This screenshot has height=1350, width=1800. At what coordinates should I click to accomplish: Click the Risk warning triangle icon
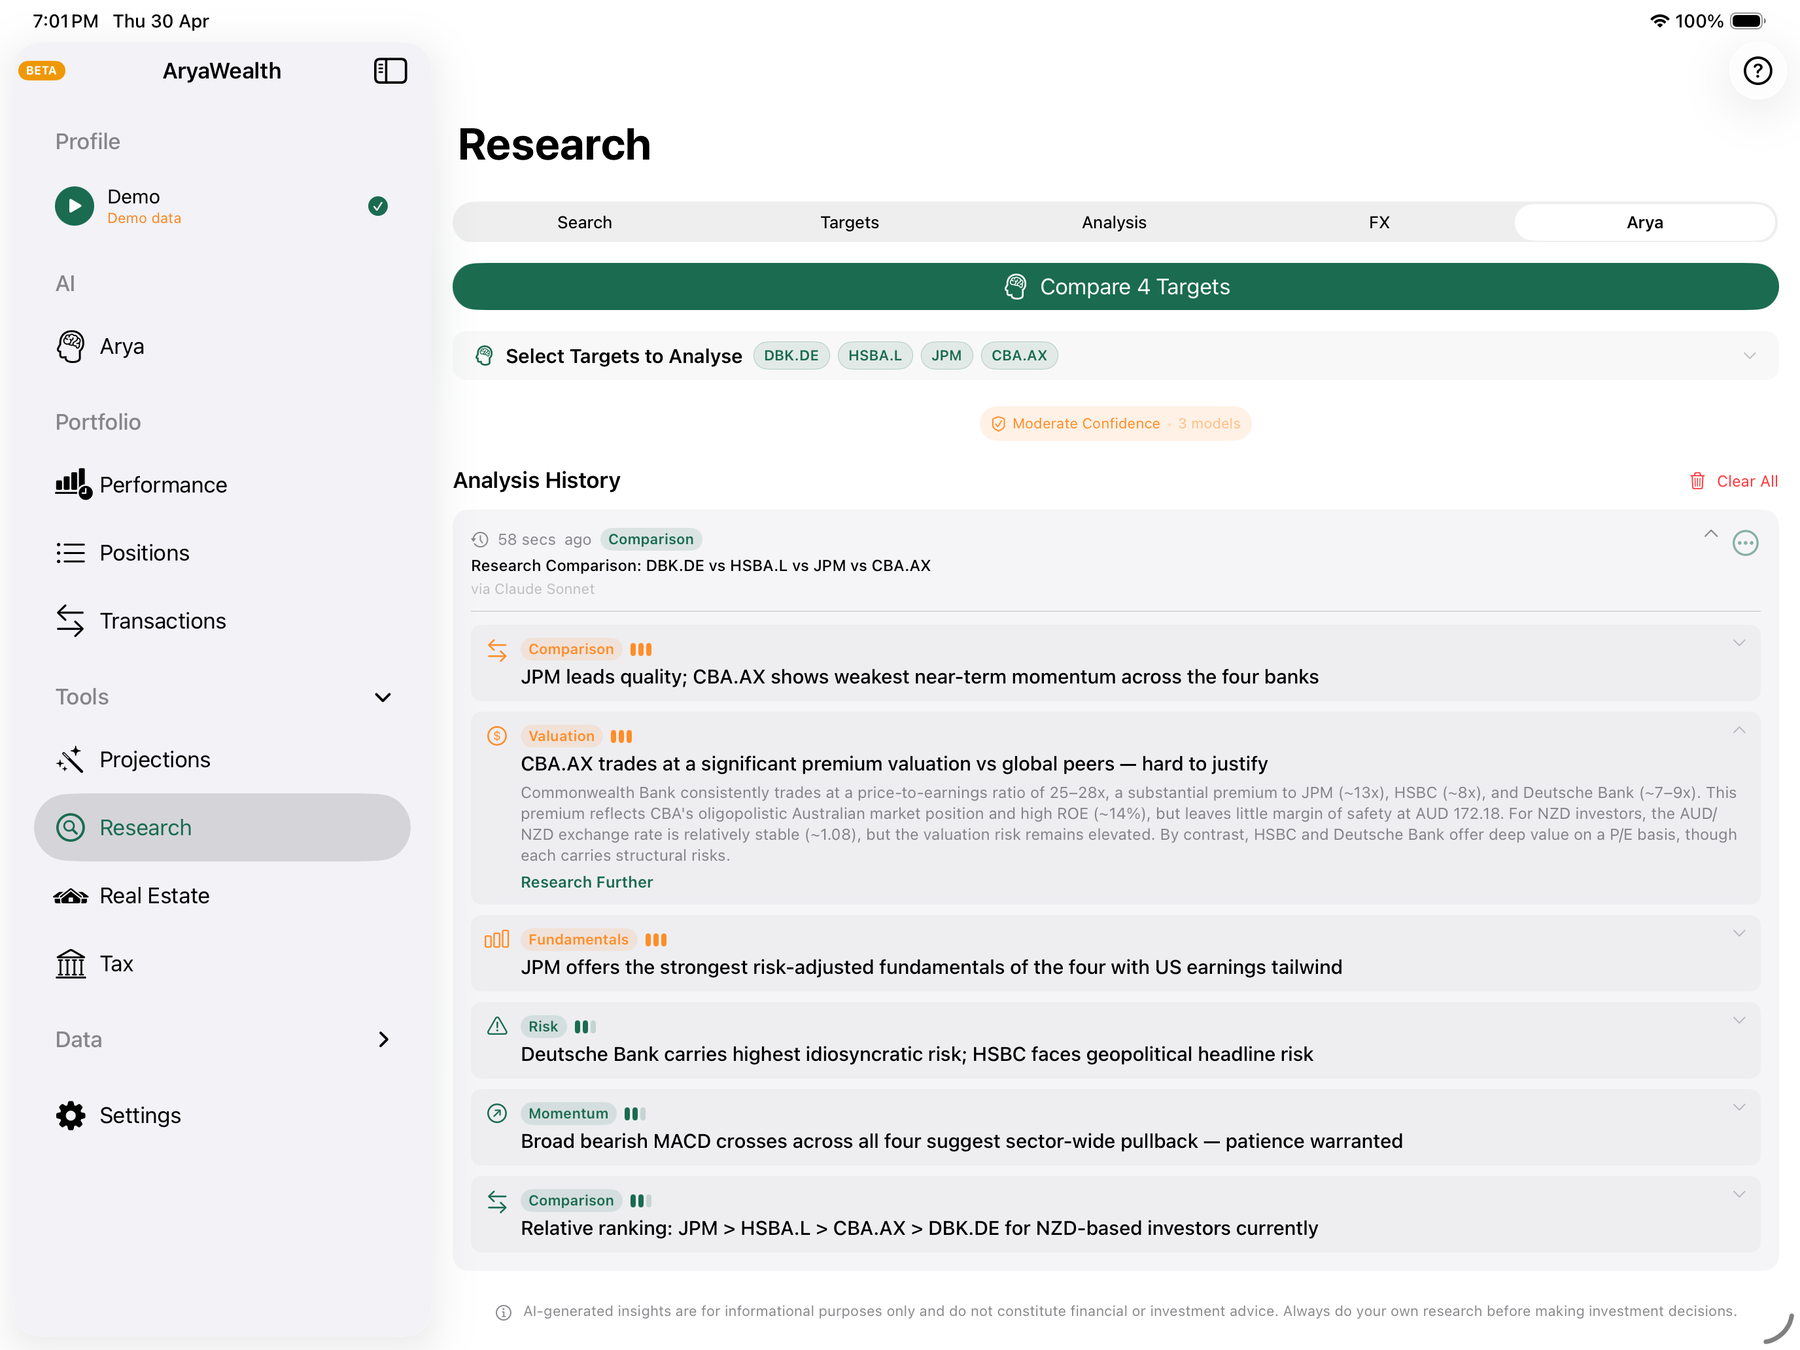(497, 1026)
